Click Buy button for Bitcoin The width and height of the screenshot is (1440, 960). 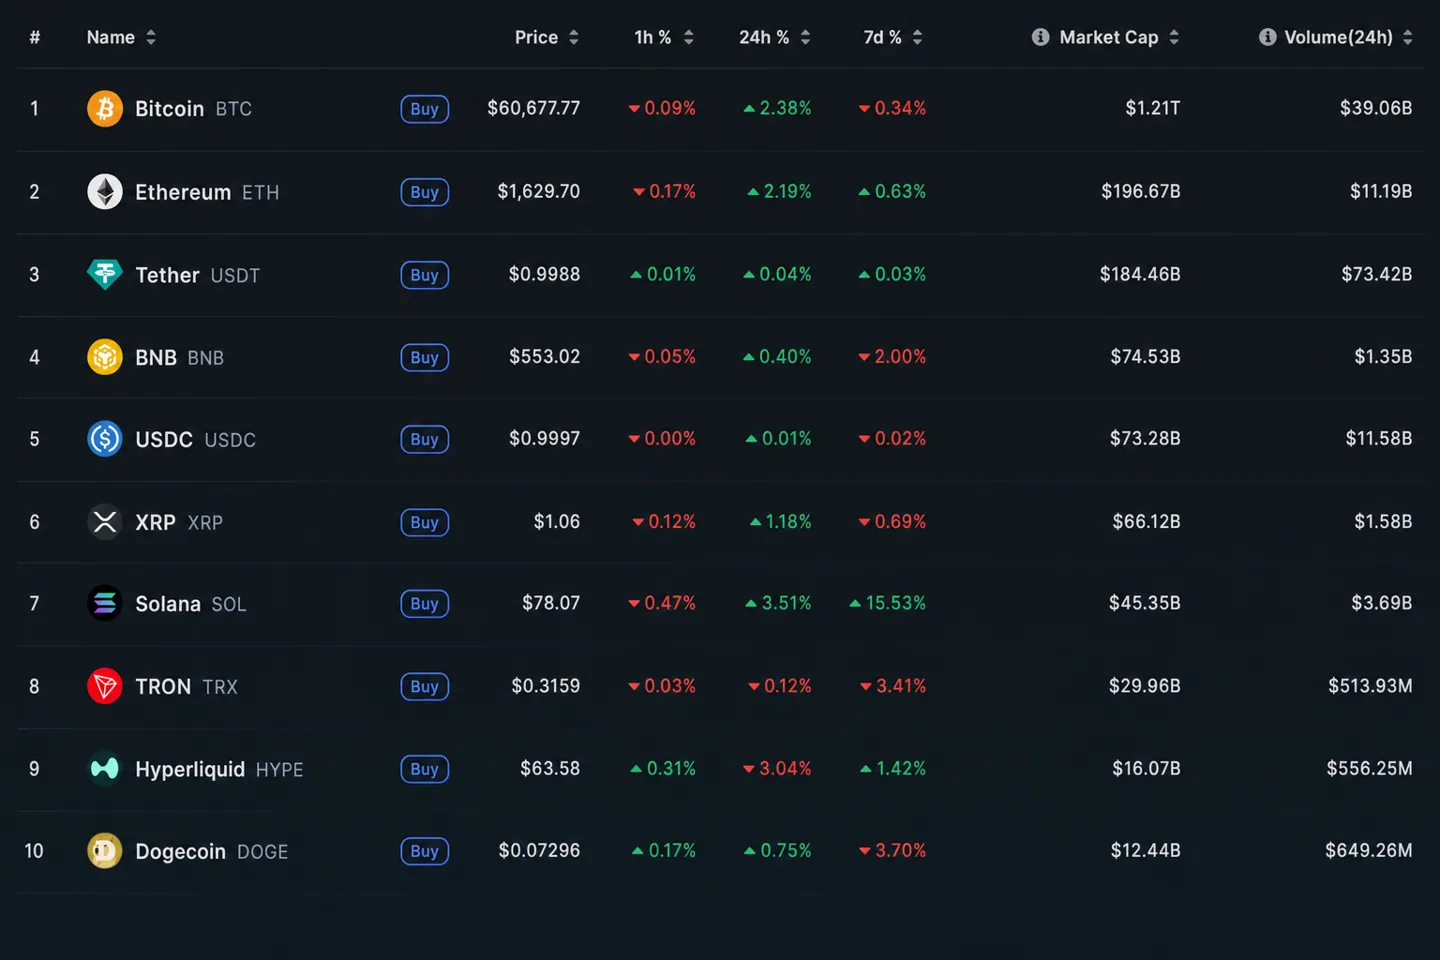(x=425, y=109)
